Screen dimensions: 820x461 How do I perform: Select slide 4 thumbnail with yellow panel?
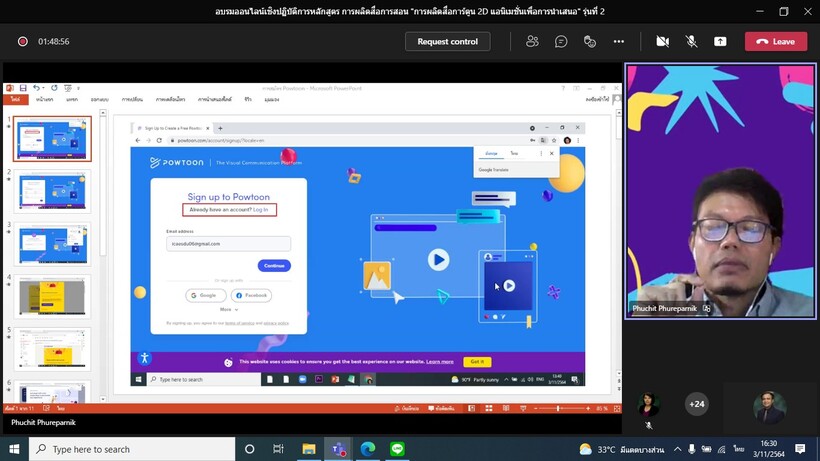(52, 296)
